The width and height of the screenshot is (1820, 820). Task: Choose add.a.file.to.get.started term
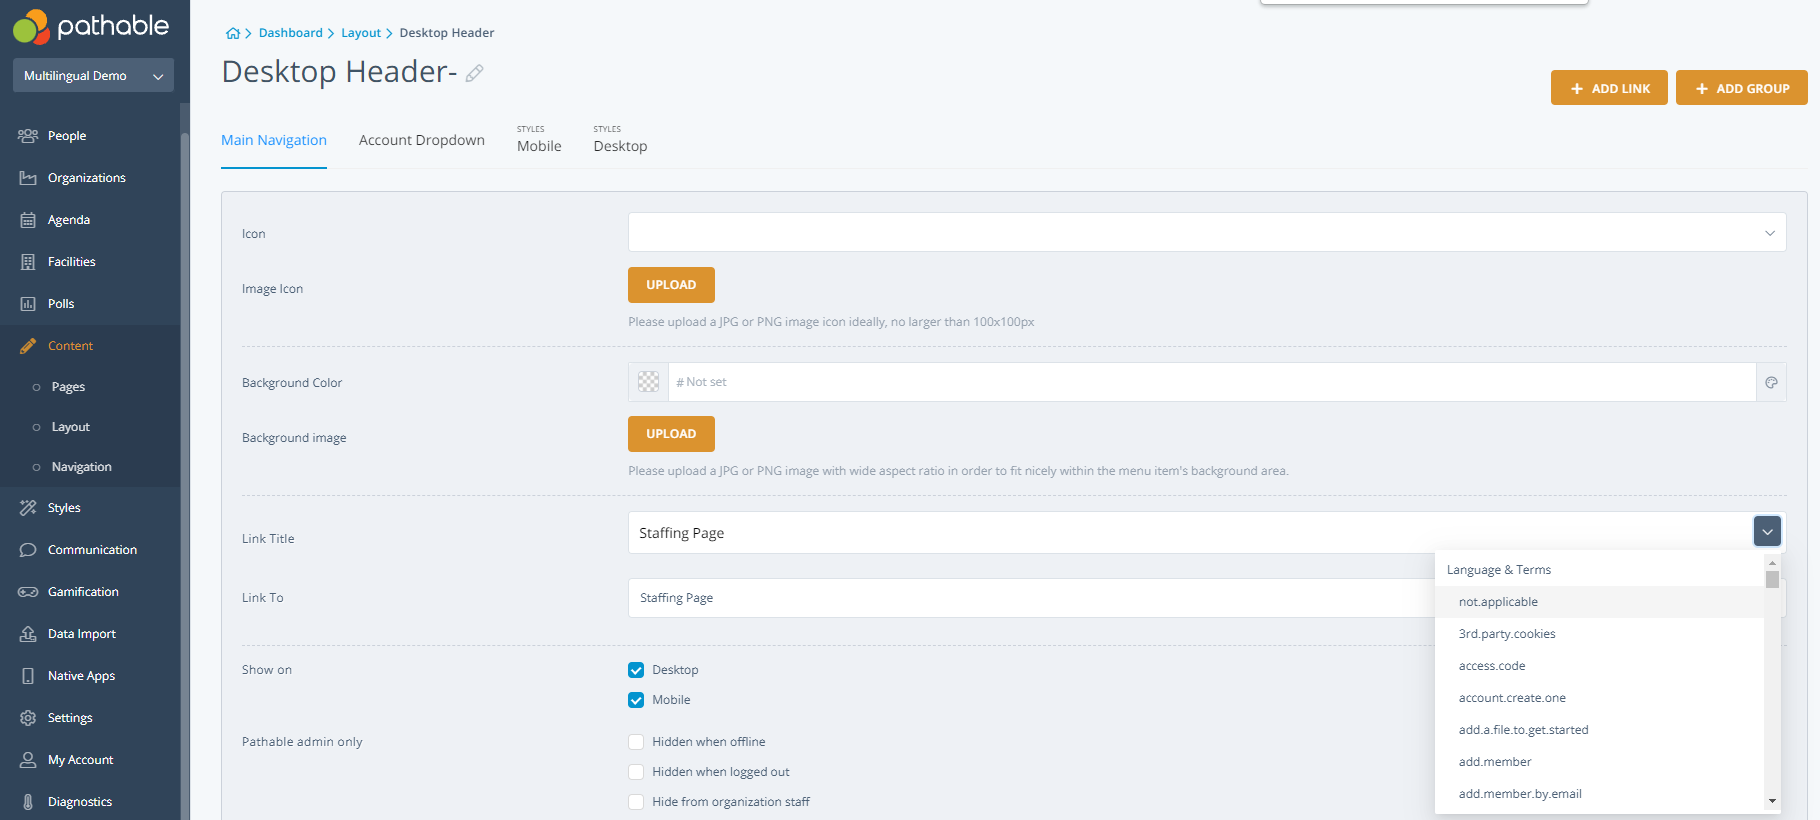tap(1599, 730)
